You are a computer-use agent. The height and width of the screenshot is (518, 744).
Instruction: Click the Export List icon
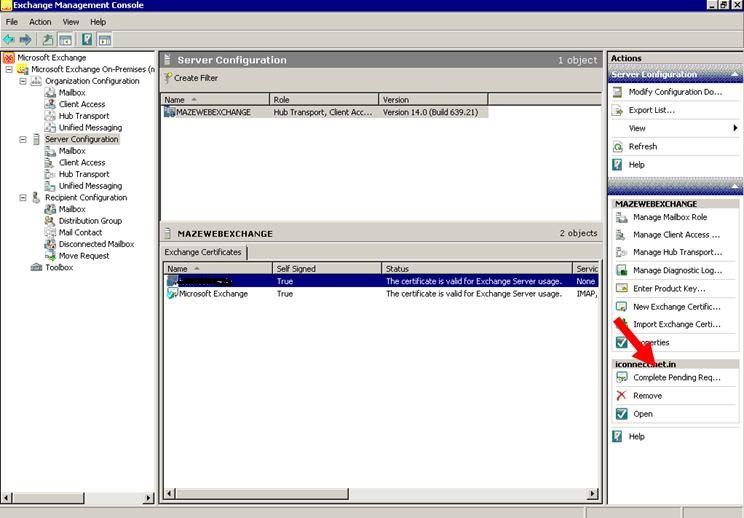point(618,110)
